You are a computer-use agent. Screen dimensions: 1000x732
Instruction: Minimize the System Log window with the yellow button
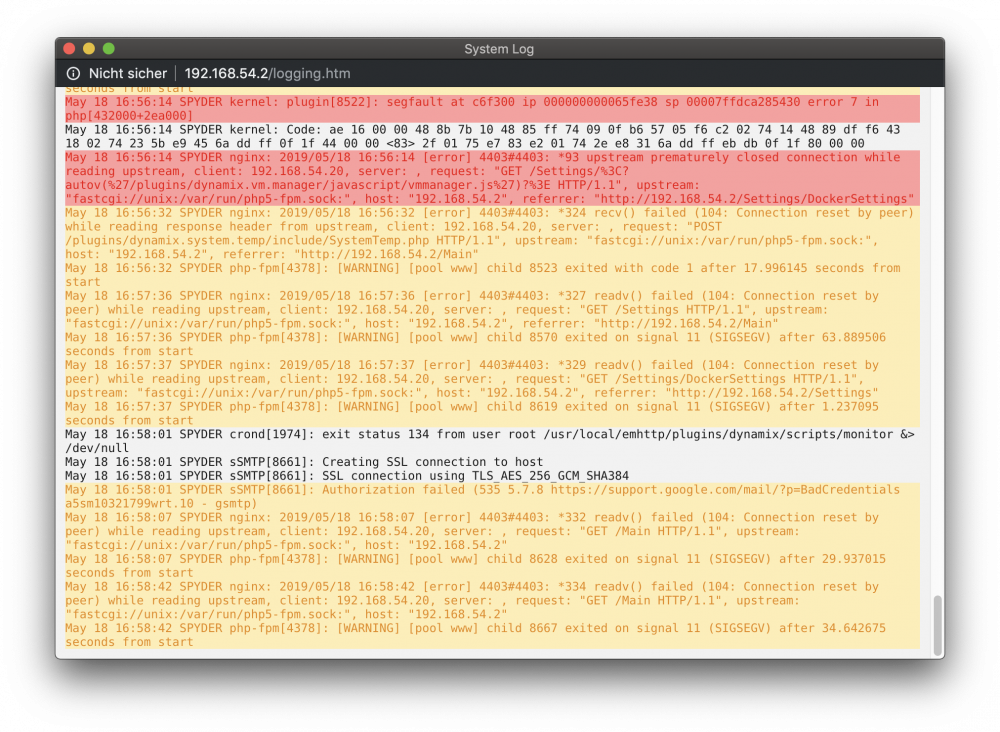point(89,48)
